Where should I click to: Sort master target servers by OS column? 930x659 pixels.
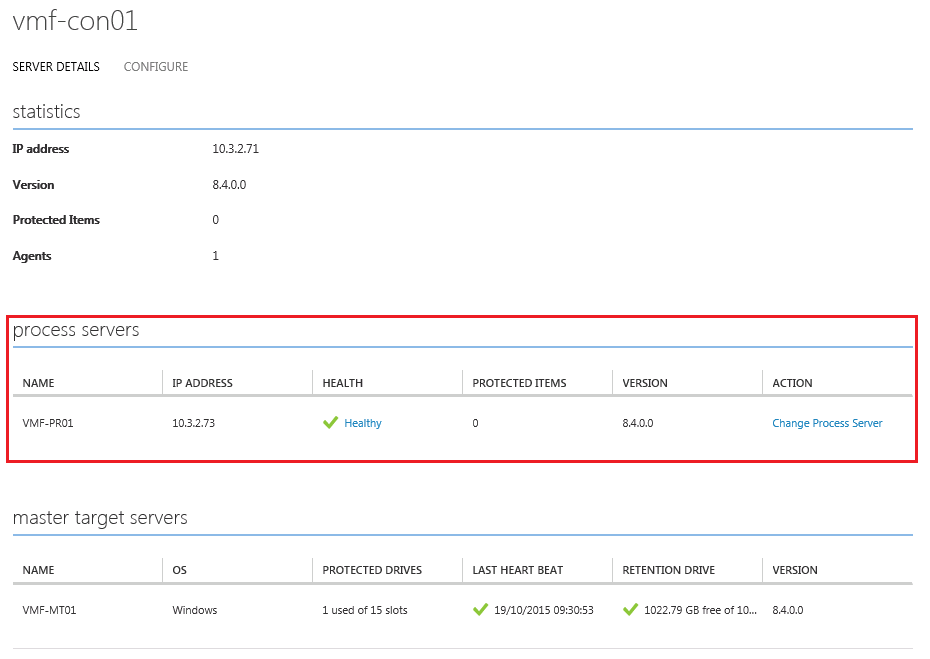[x=180, y=570]
